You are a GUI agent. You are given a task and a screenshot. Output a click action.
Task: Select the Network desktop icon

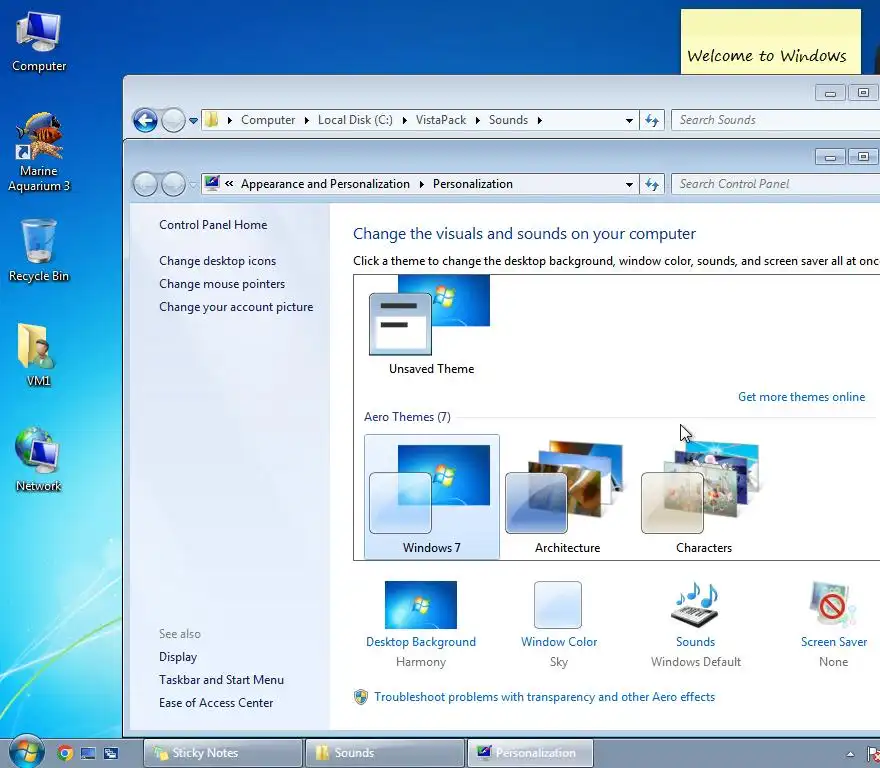tap(38, 460)
